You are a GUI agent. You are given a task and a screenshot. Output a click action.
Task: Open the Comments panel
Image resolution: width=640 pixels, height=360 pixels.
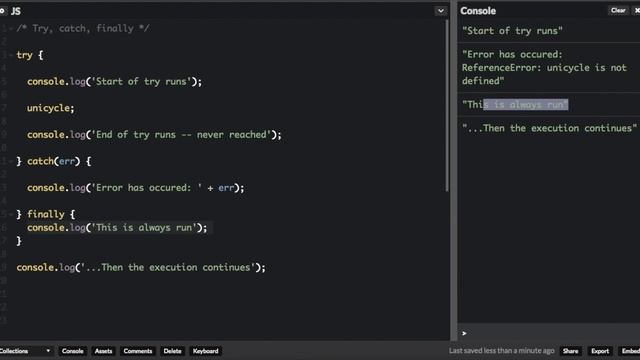[x=138, y=351]
